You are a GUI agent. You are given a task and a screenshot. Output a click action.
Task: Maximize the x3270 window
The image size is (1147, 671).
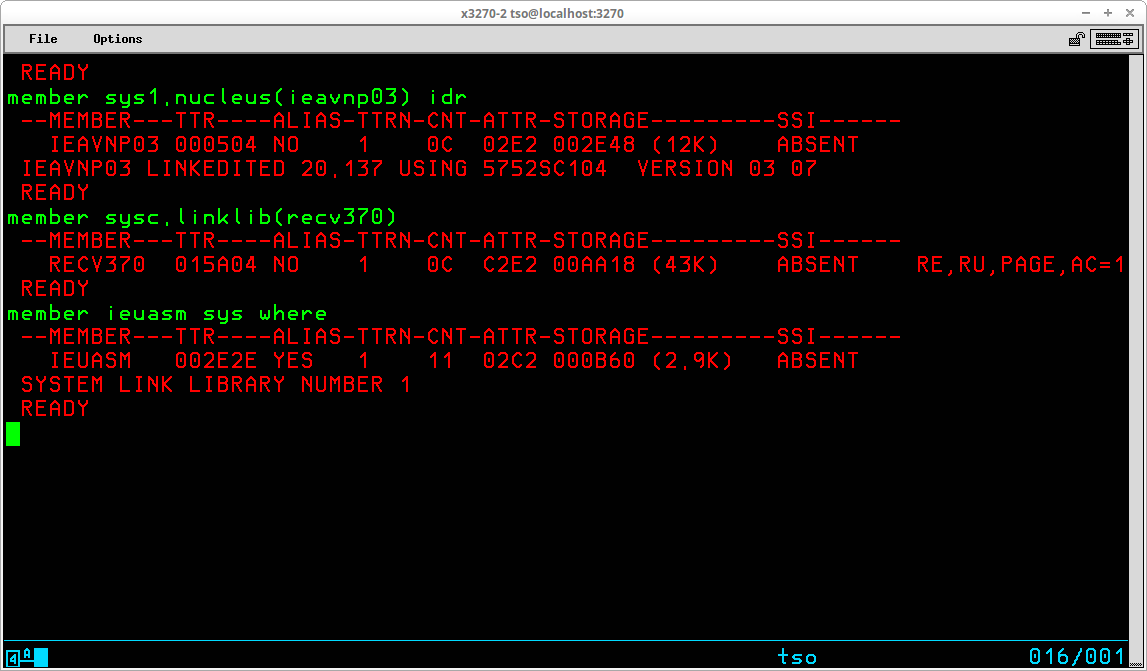click(x=1108, y=13)
